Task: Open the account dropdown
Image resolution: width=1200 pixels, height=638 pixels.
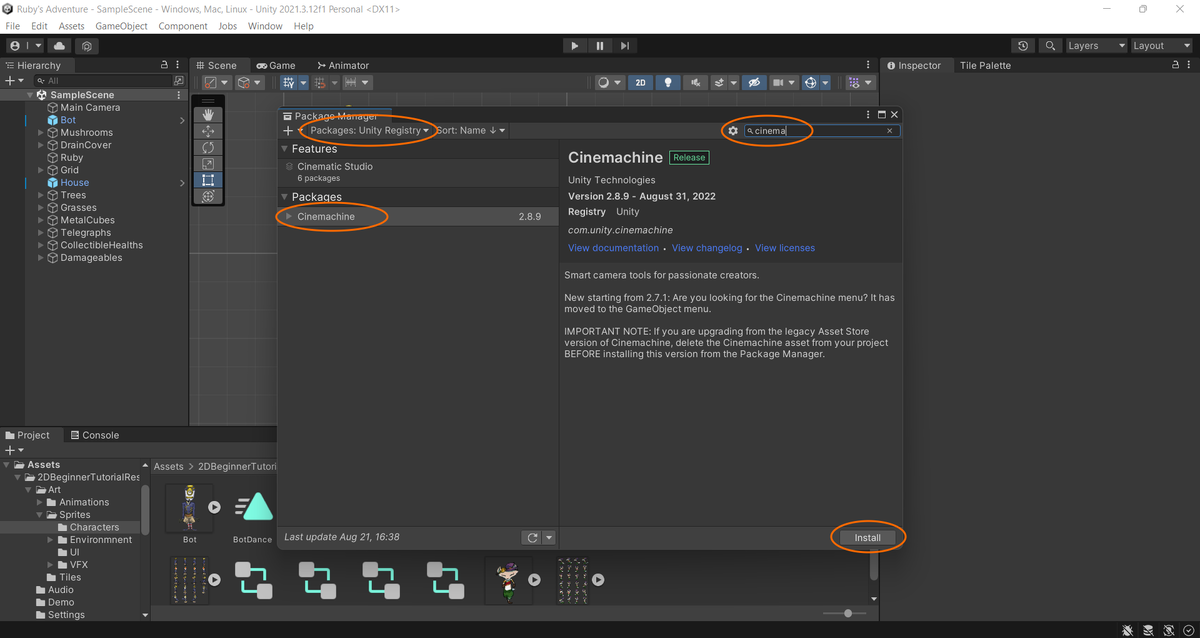Action: pos(25,46)
